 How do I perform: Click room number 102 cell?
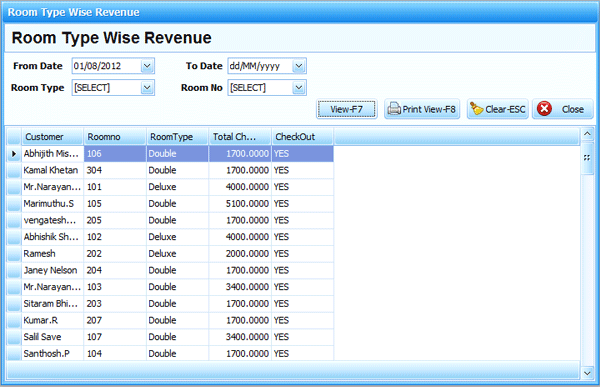pos(115,237)
